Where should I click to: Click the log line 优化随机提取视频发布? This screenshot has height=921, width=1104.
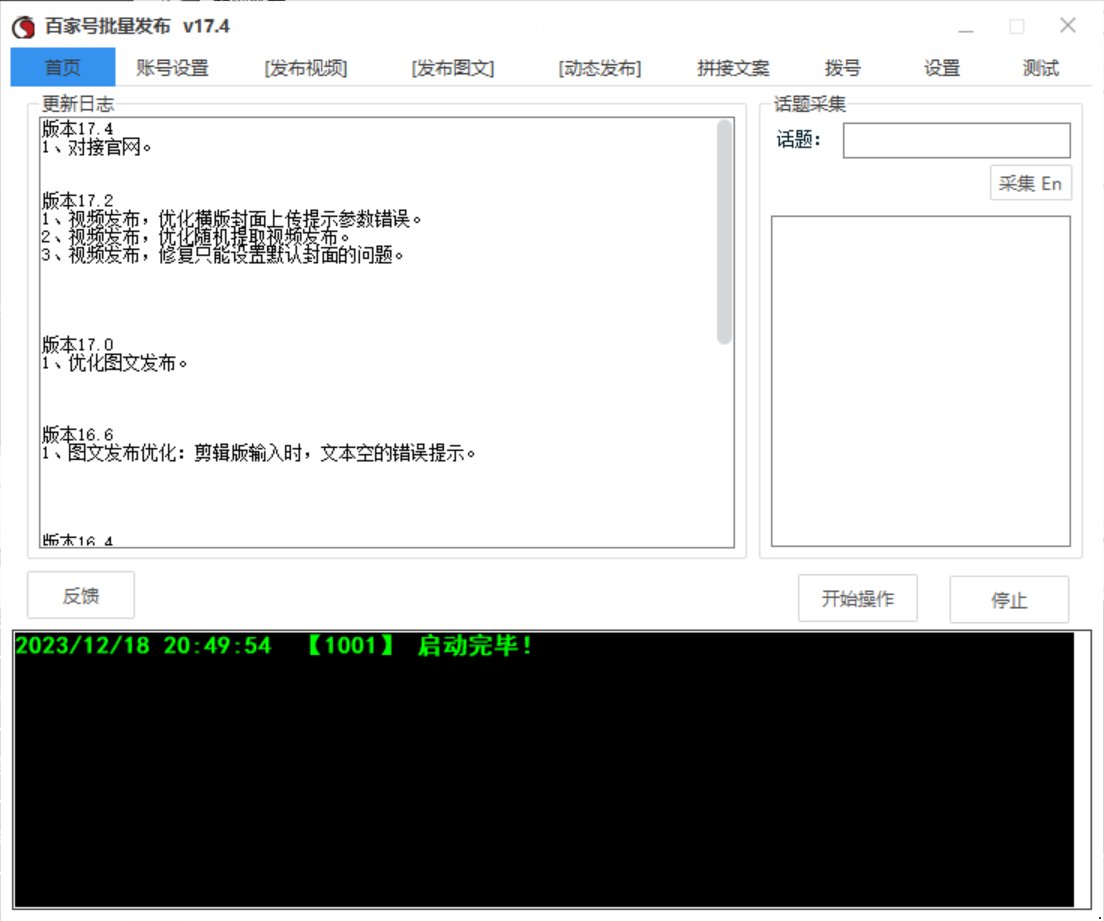196,237
